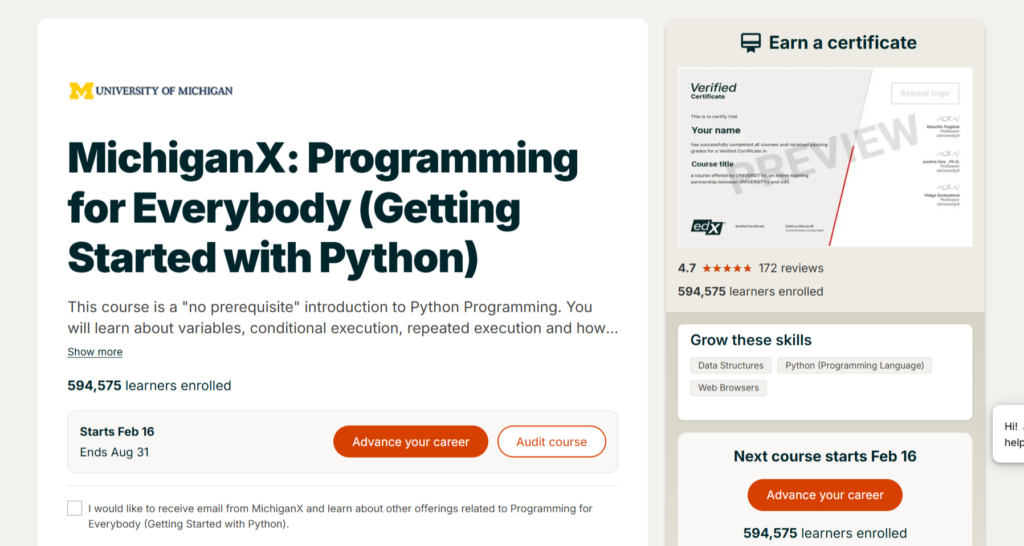Open the chat popup starting with Hi!
The height and width of the screenshot is (546, 1024).
tap(1010, 434)
